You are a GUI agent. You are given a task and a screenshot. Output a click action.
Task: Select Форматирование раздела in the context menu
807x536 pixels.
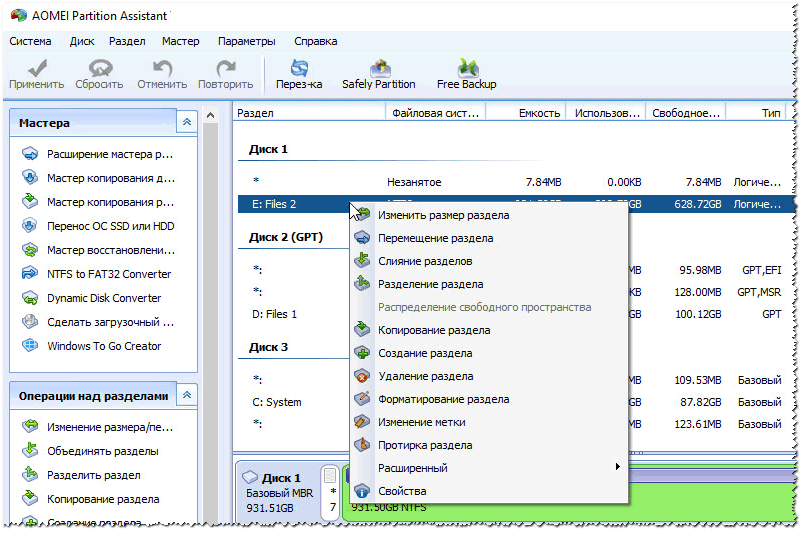[442, 400]
